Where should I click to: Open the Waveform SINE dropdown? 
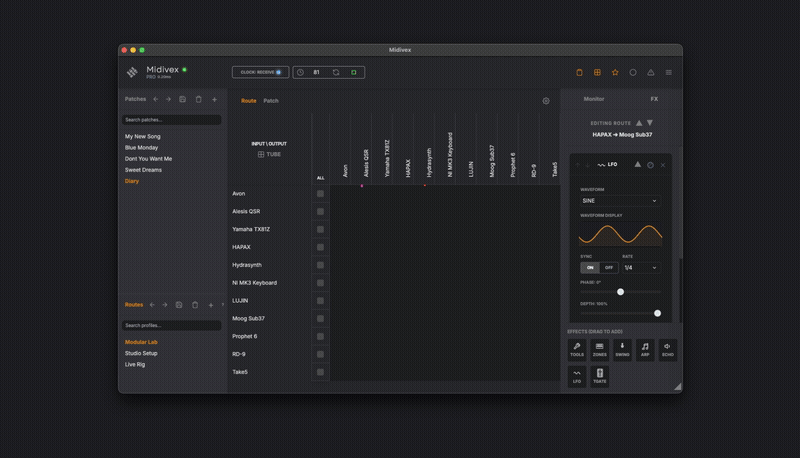tap(620, 201)
